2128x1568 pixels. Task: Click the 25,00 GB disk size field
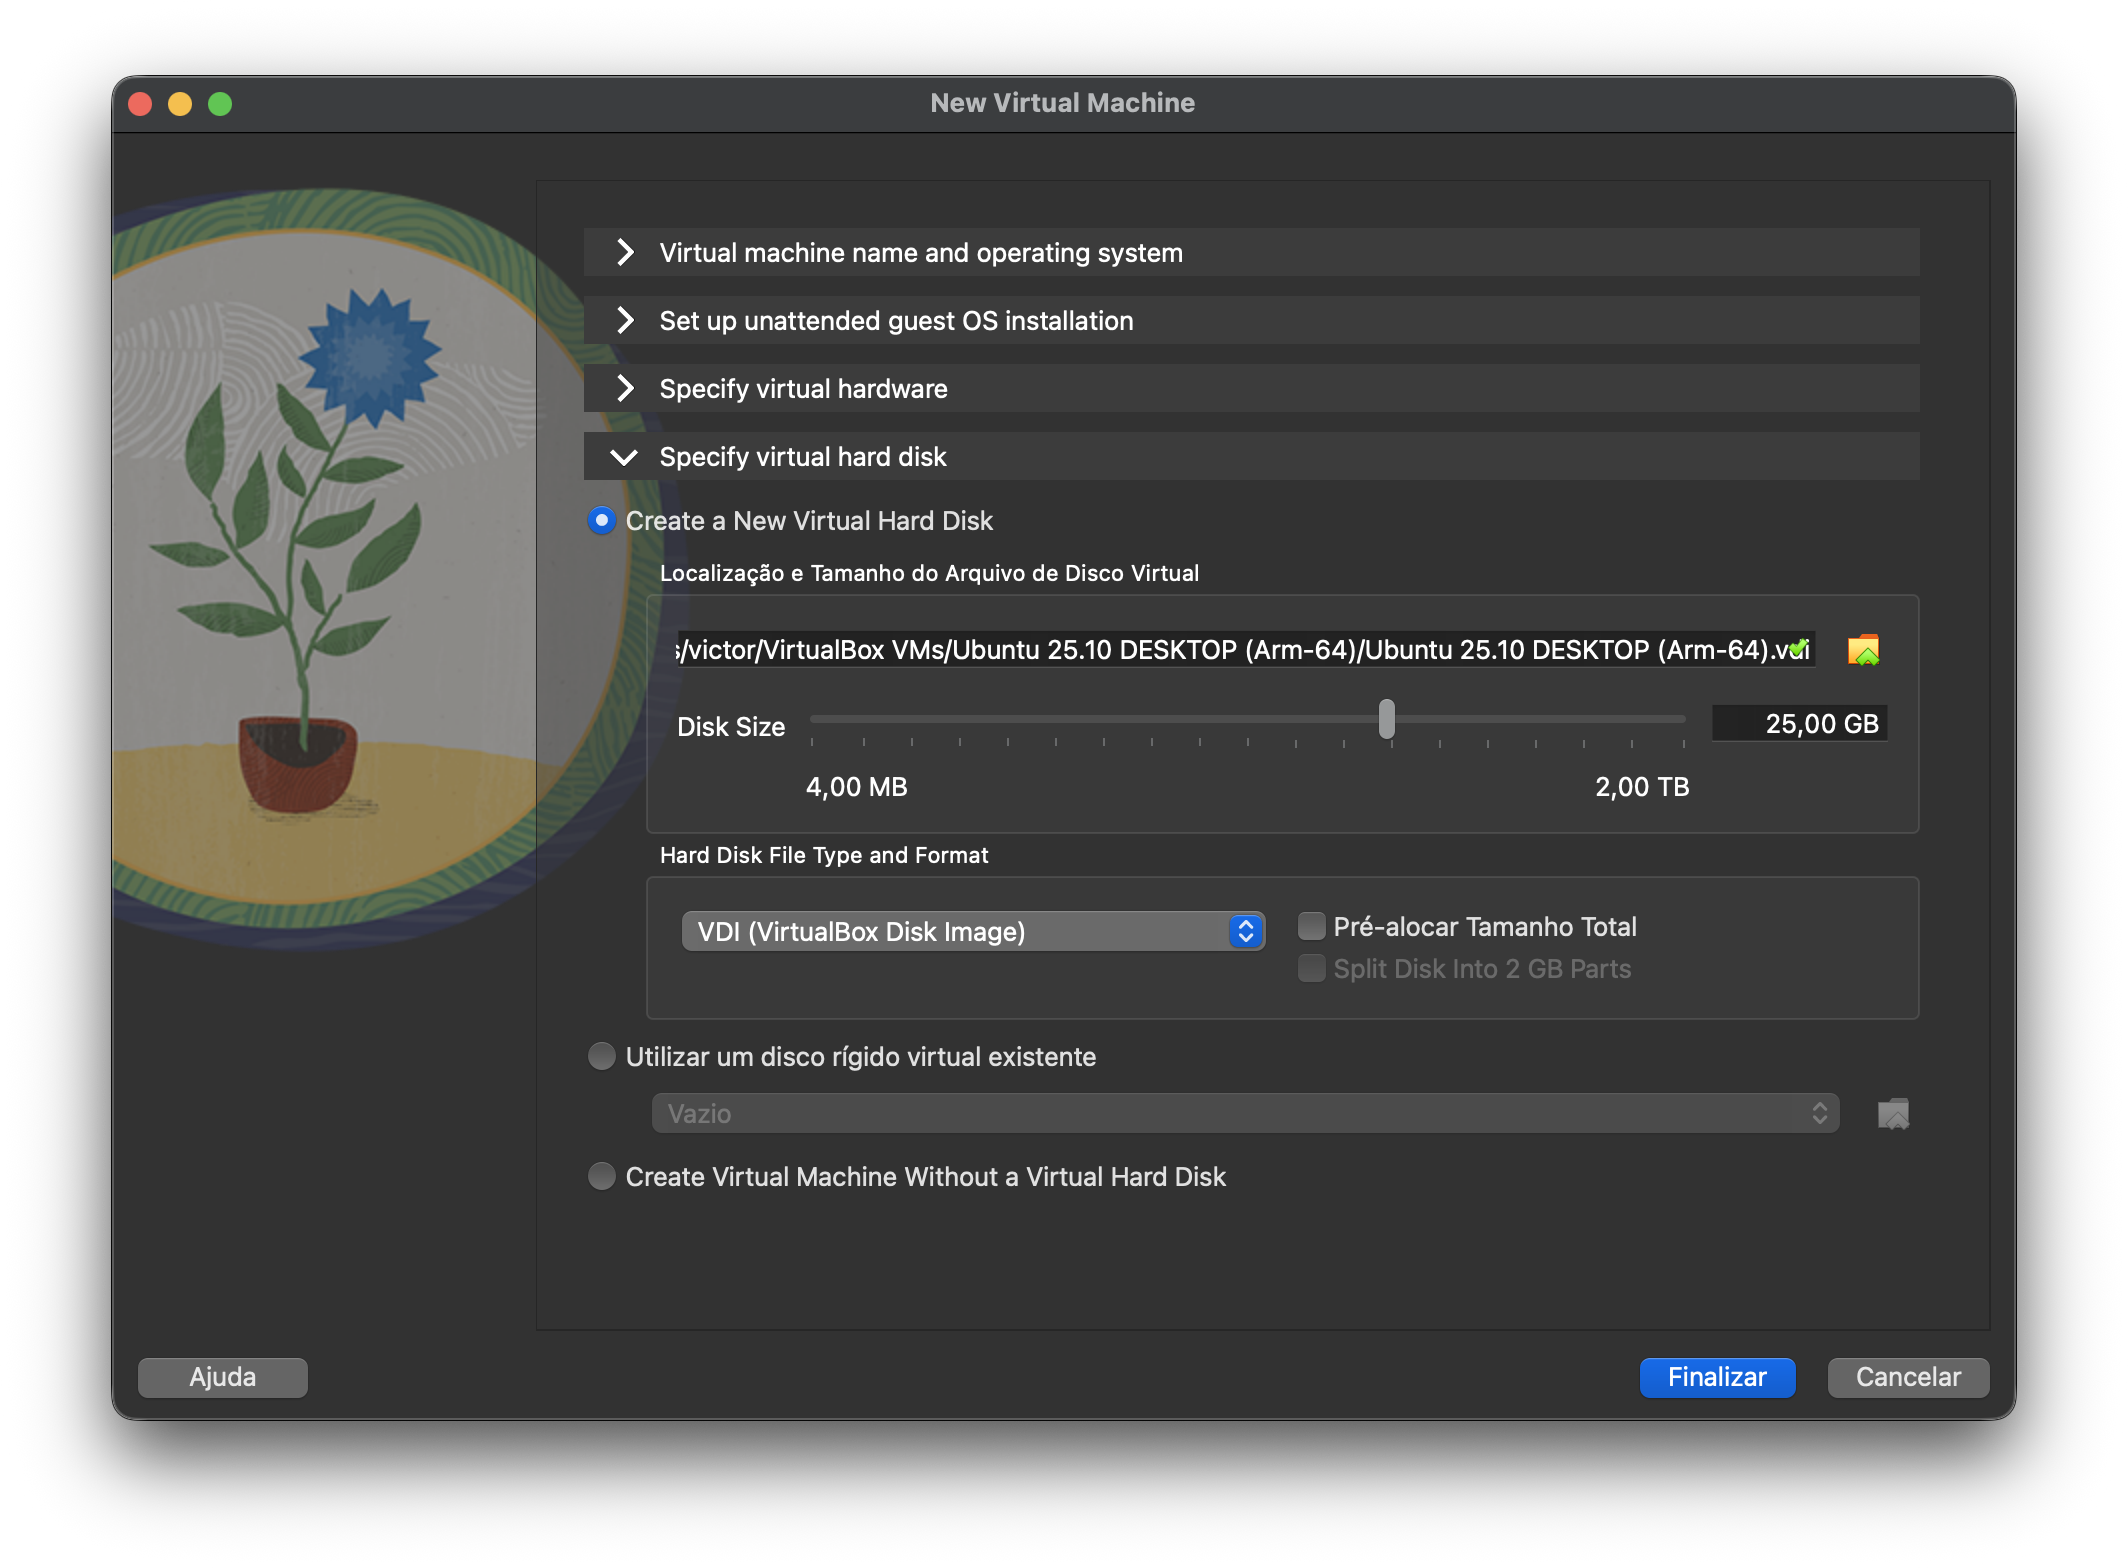click(x=1799, y=724)
